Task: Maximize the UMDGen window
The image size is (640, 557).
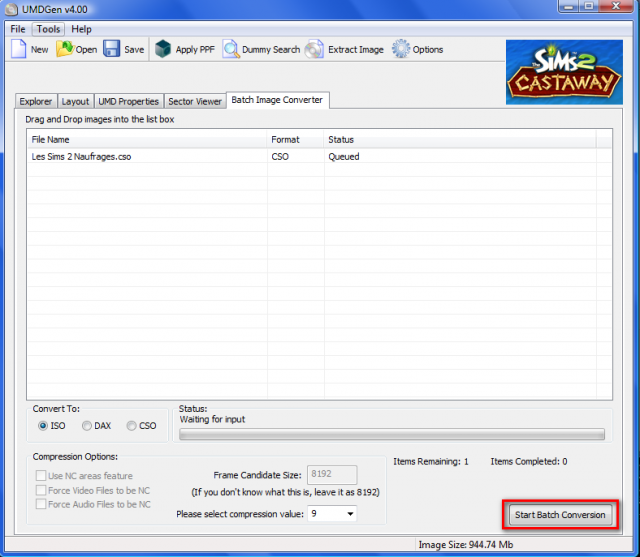Action: point(589,6)
